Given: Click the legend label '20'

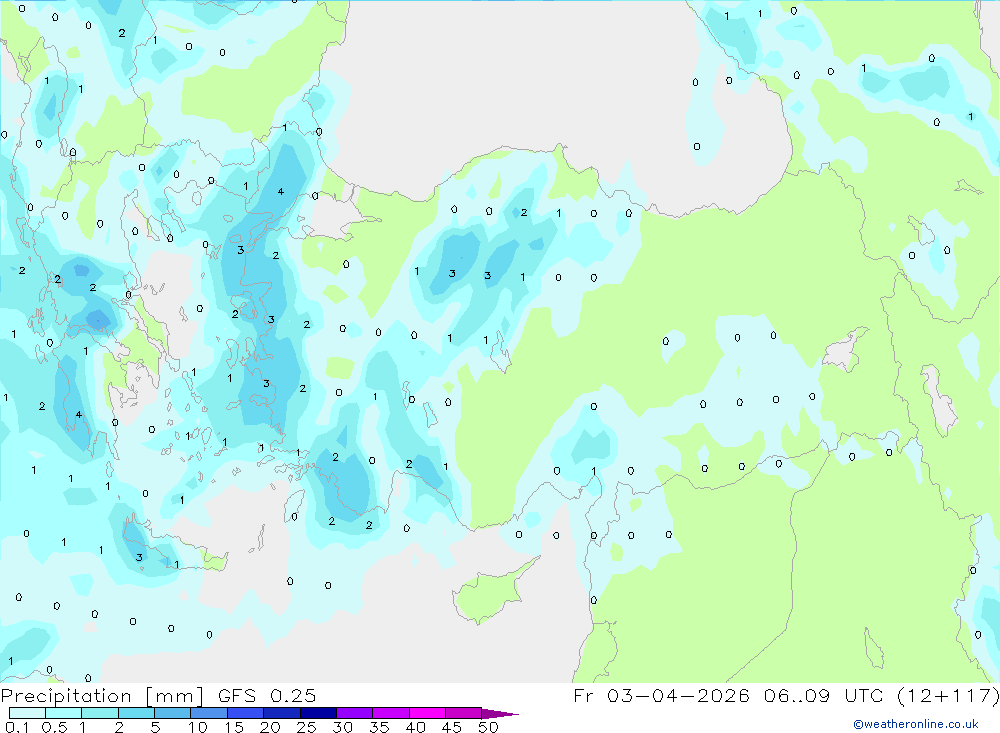Looking at the screenshot, I should click(x=270, y=727).
